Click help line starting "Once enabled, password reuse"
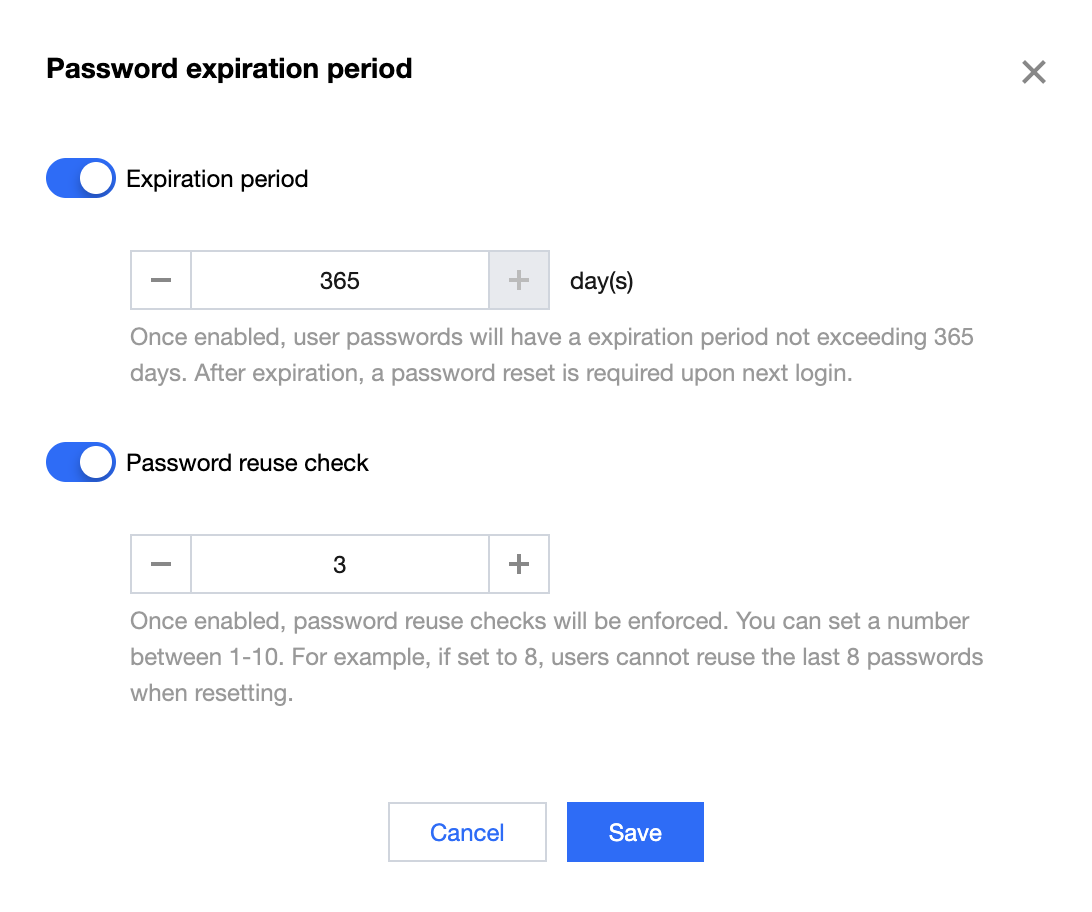 point(549,621)
